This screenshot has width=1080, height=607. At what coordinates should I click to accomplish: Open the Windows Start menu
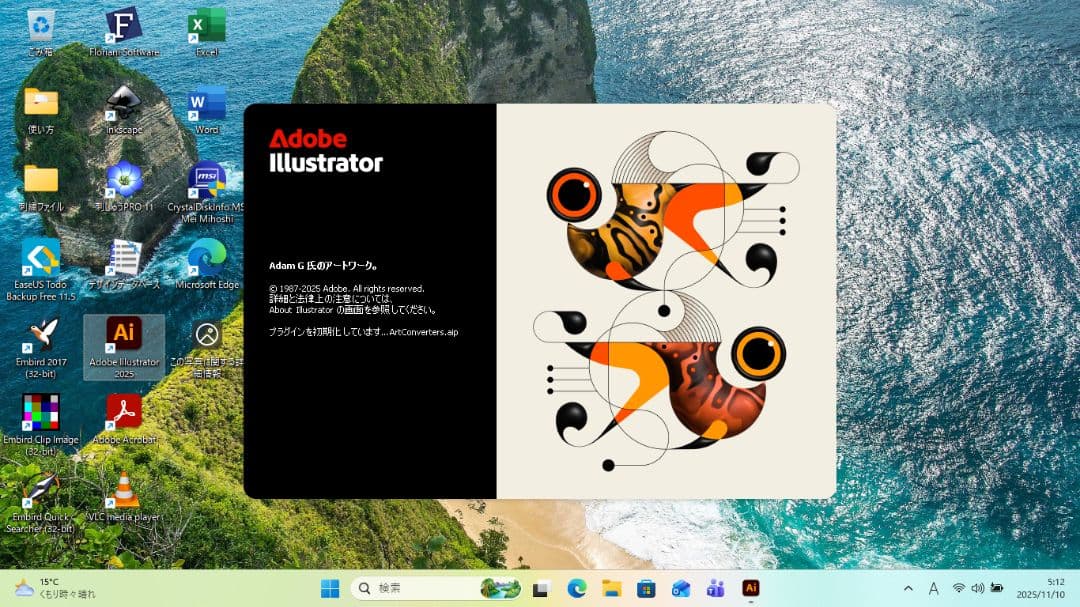pos(330,588)
